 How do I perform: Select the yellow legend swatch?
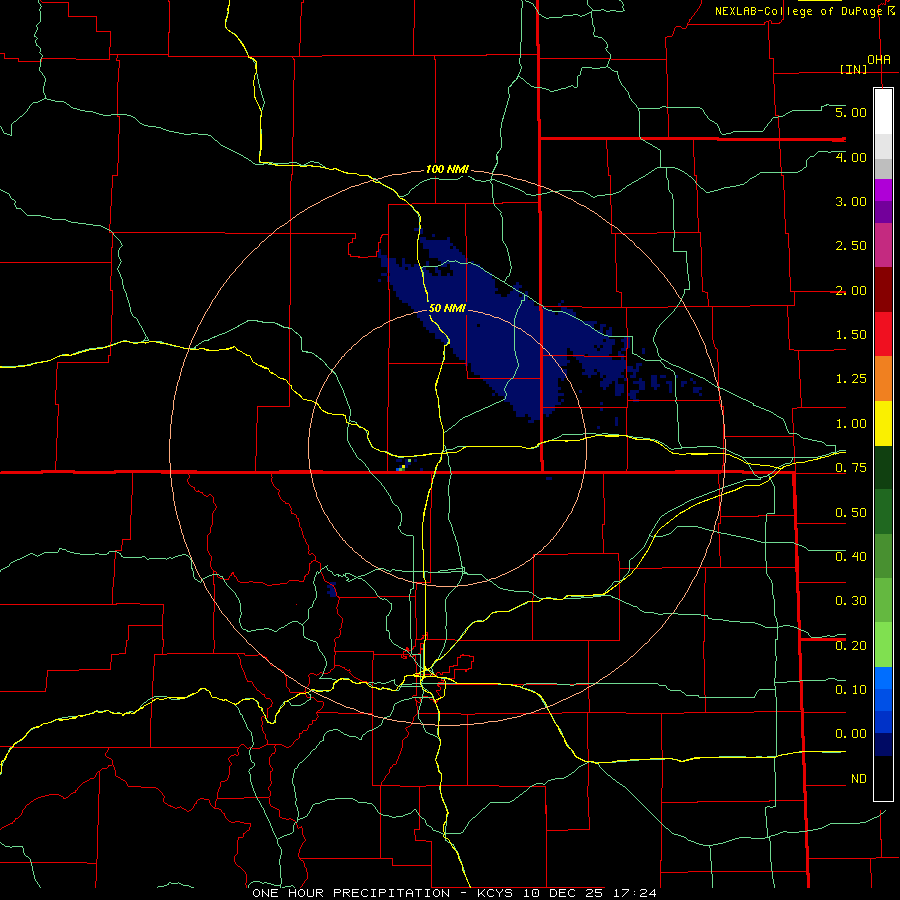click(883, 424)
